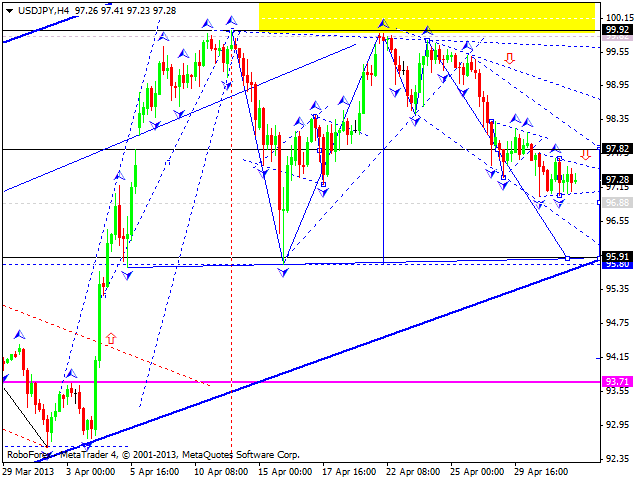Click the fractal arrow below the 15 Apr low
This screenshot has width=640, height=480.
click(x=284, y=271)
